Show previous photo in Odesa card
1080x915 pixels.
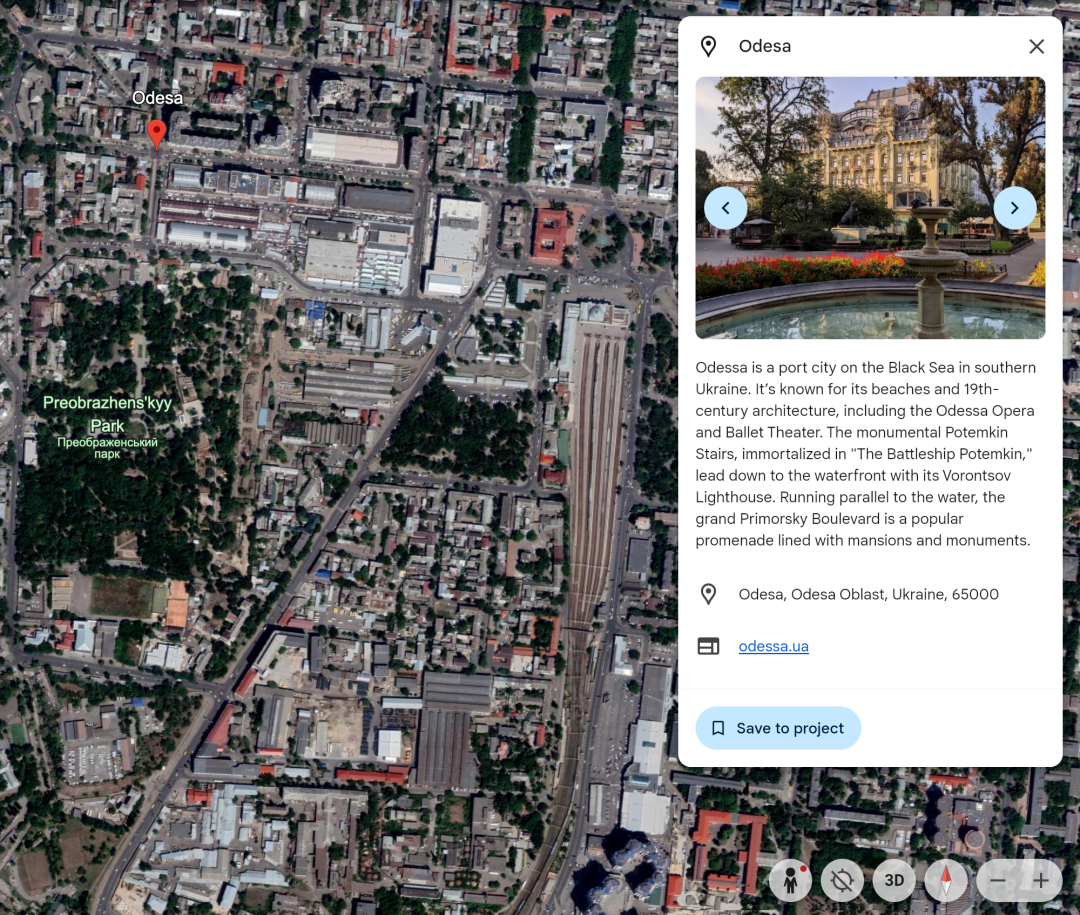click(x=726, y=208)
